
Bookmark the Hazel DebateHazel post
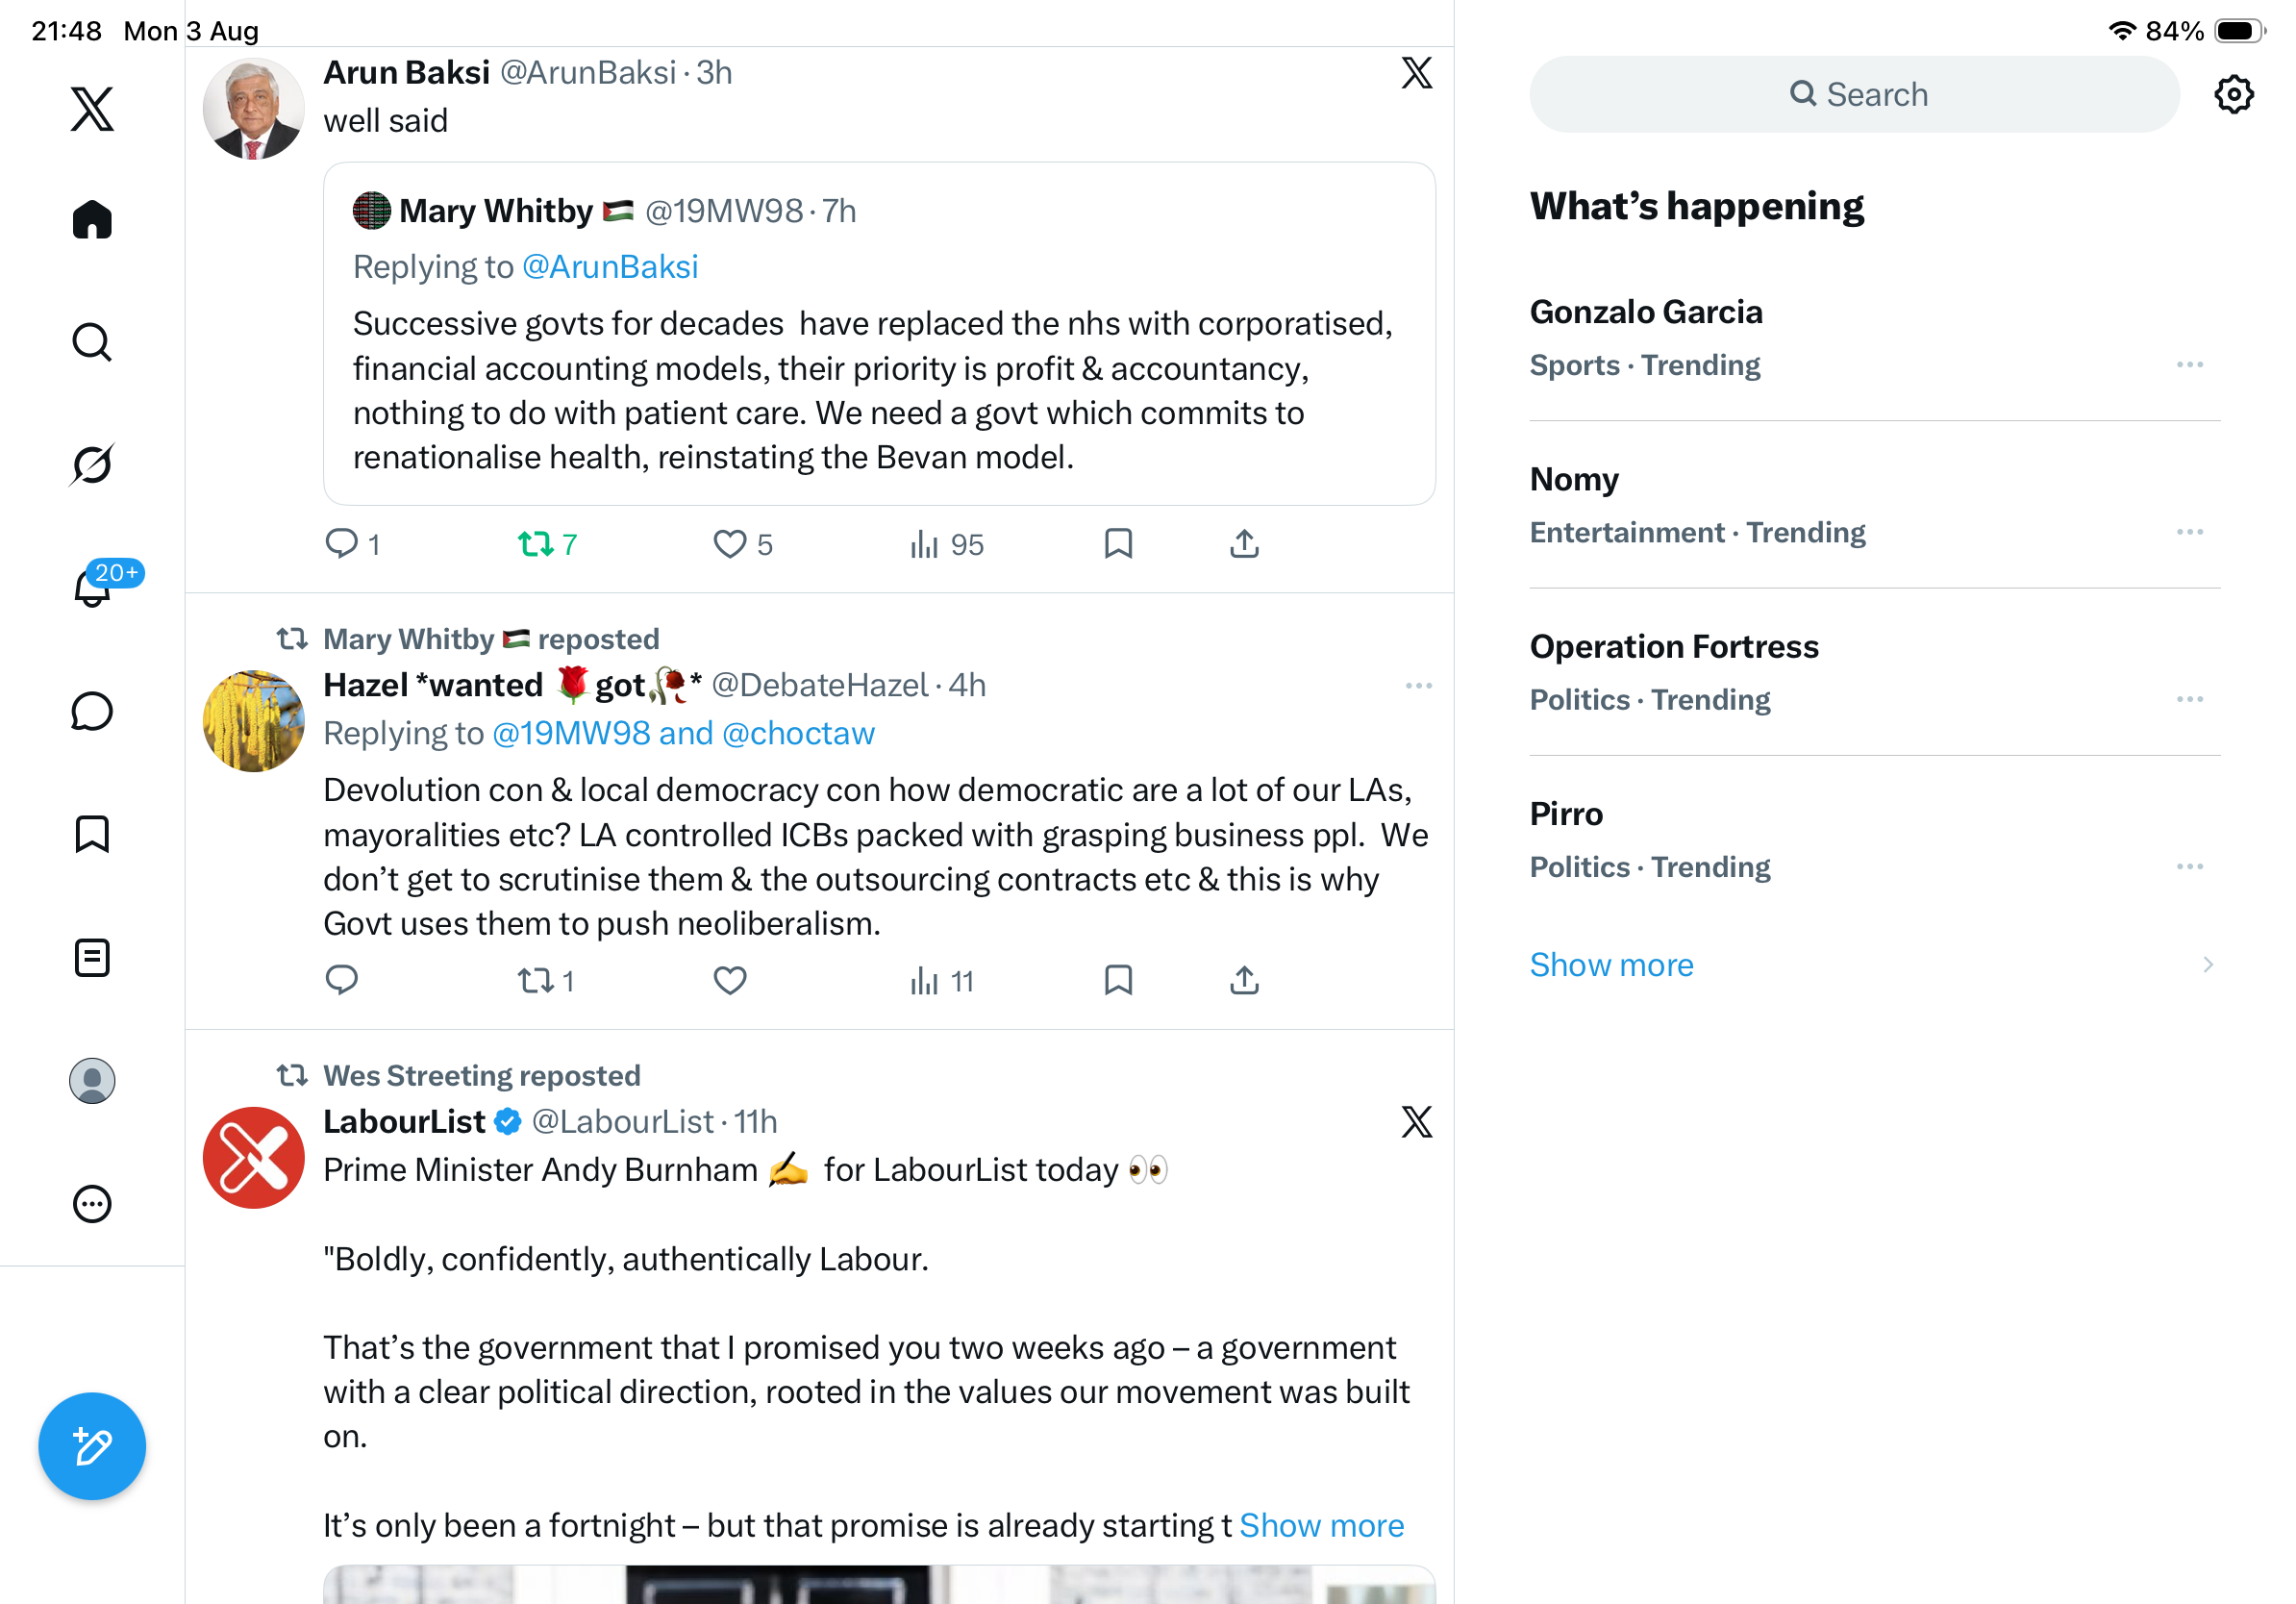point(1118,981)
